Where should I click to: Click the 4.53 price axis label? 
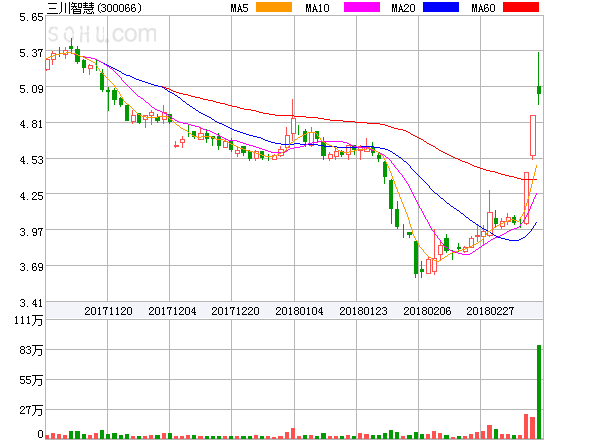pyautogui.click(x=31, y=160)
